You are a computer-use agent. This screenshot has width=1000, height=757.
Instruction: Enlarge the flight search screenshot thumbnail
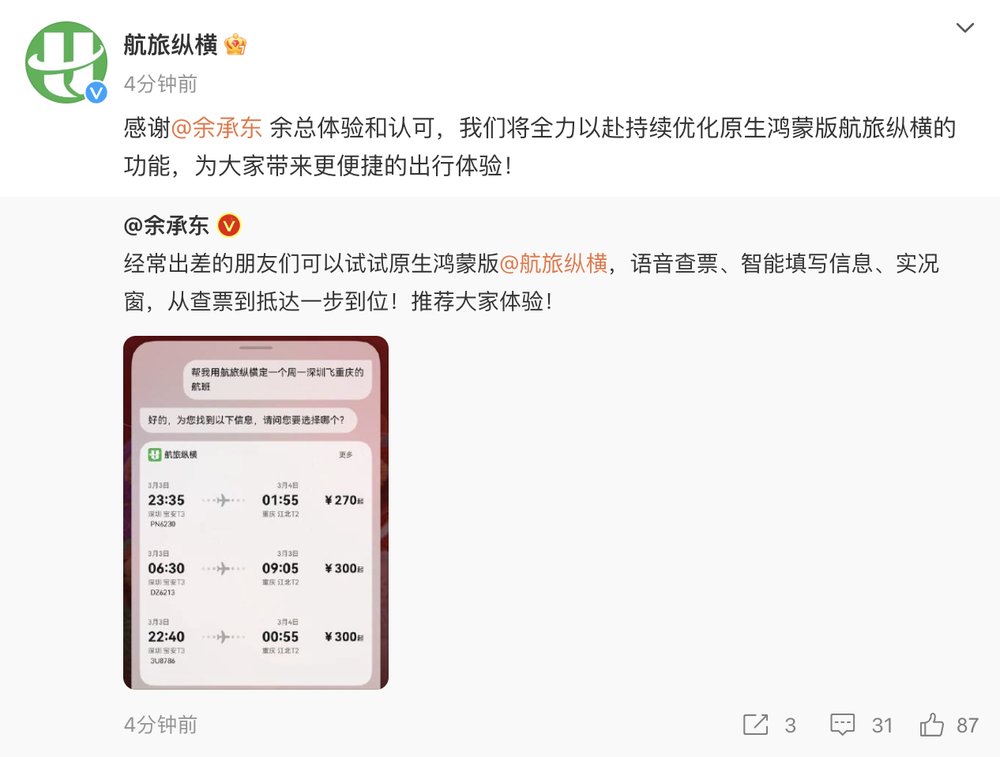(256, 512)
